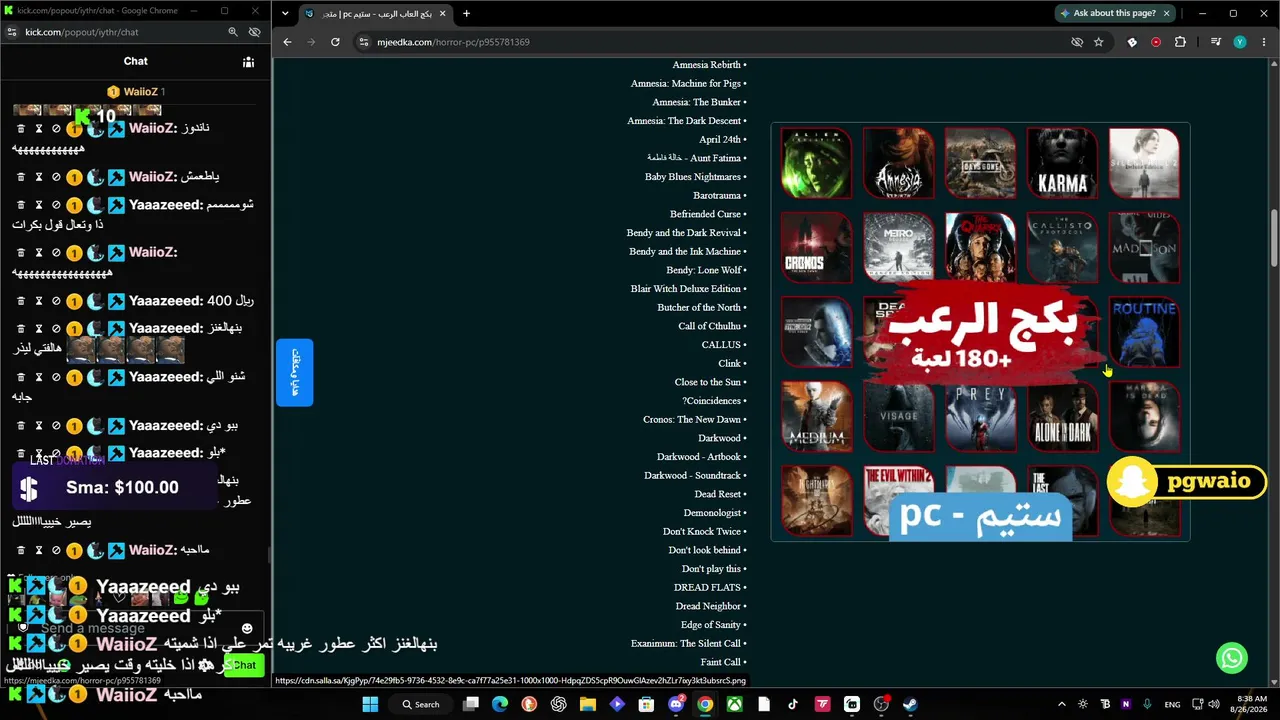Click the zoom magnifier in the Kick chat address bar

click(x=233, y=32)
